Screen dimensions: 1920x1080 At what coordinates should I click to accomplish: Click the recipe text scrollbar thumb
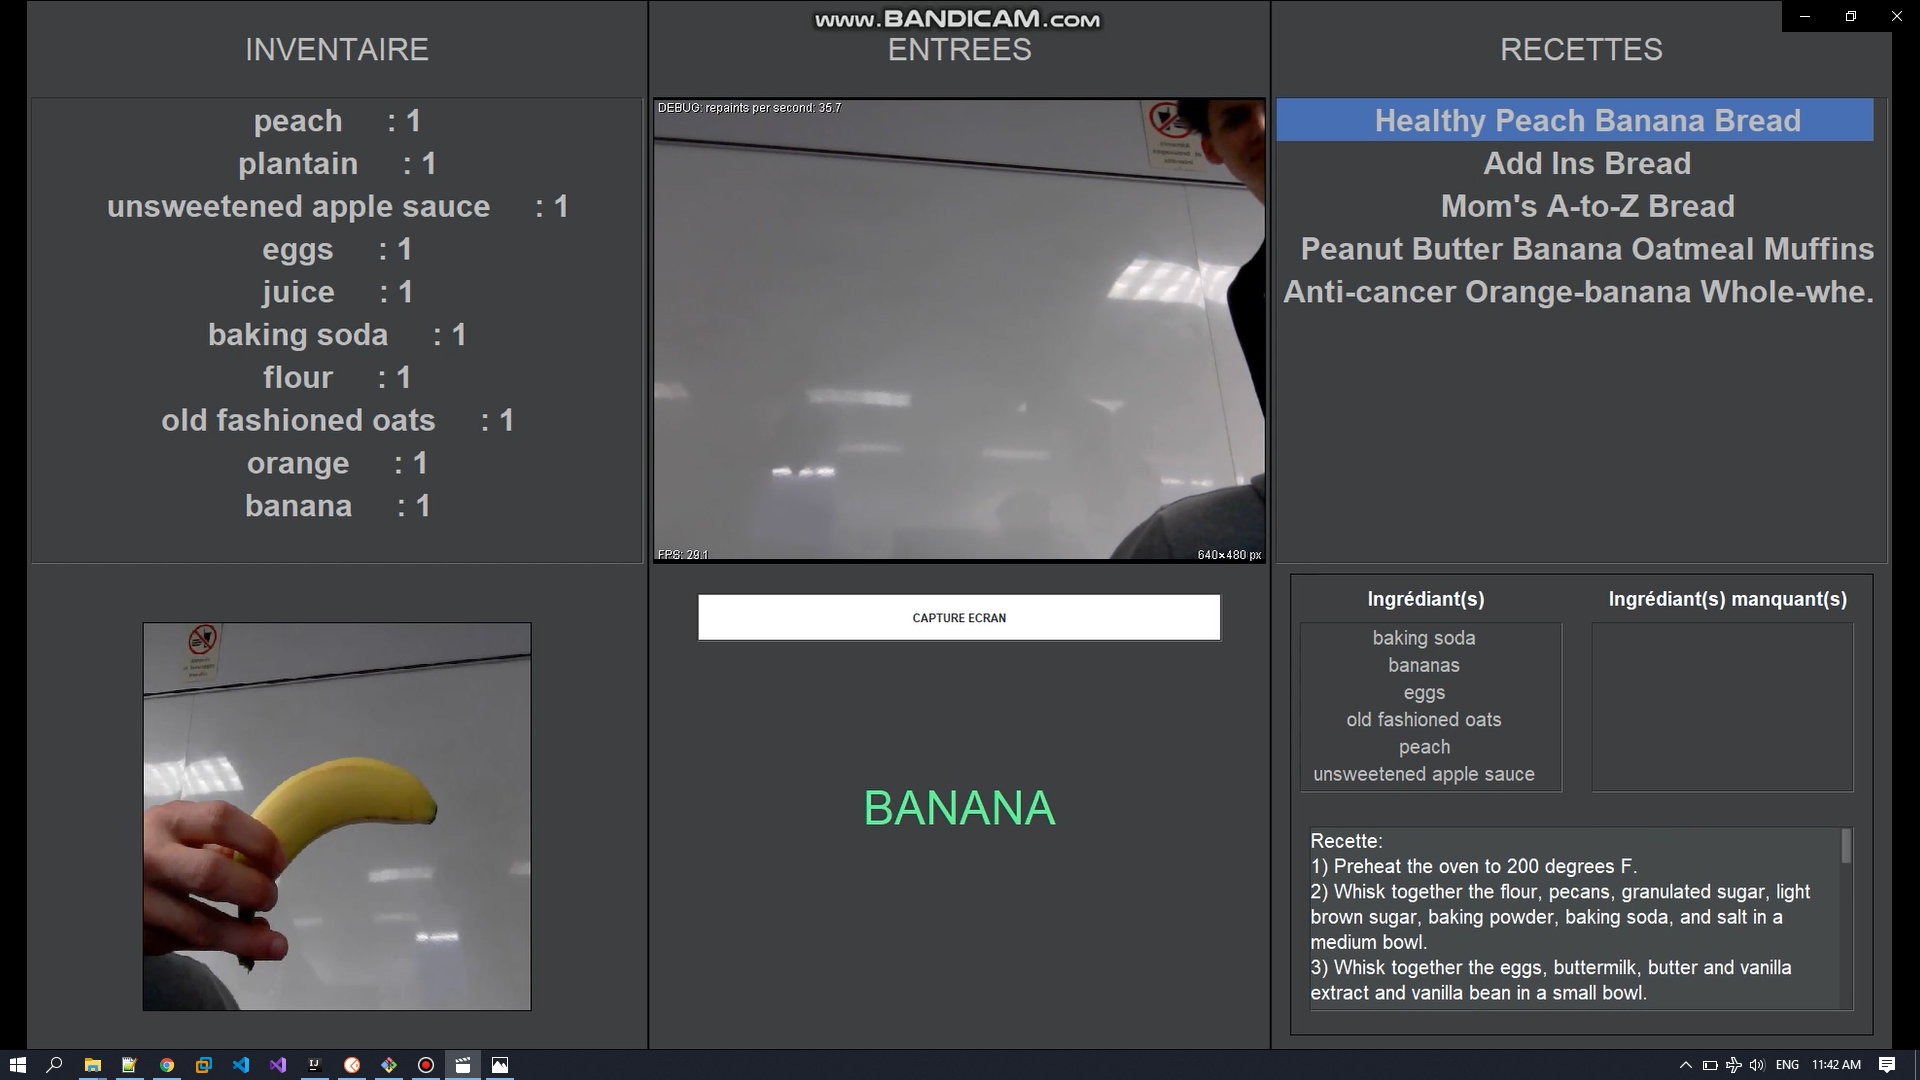point(1845,846)
